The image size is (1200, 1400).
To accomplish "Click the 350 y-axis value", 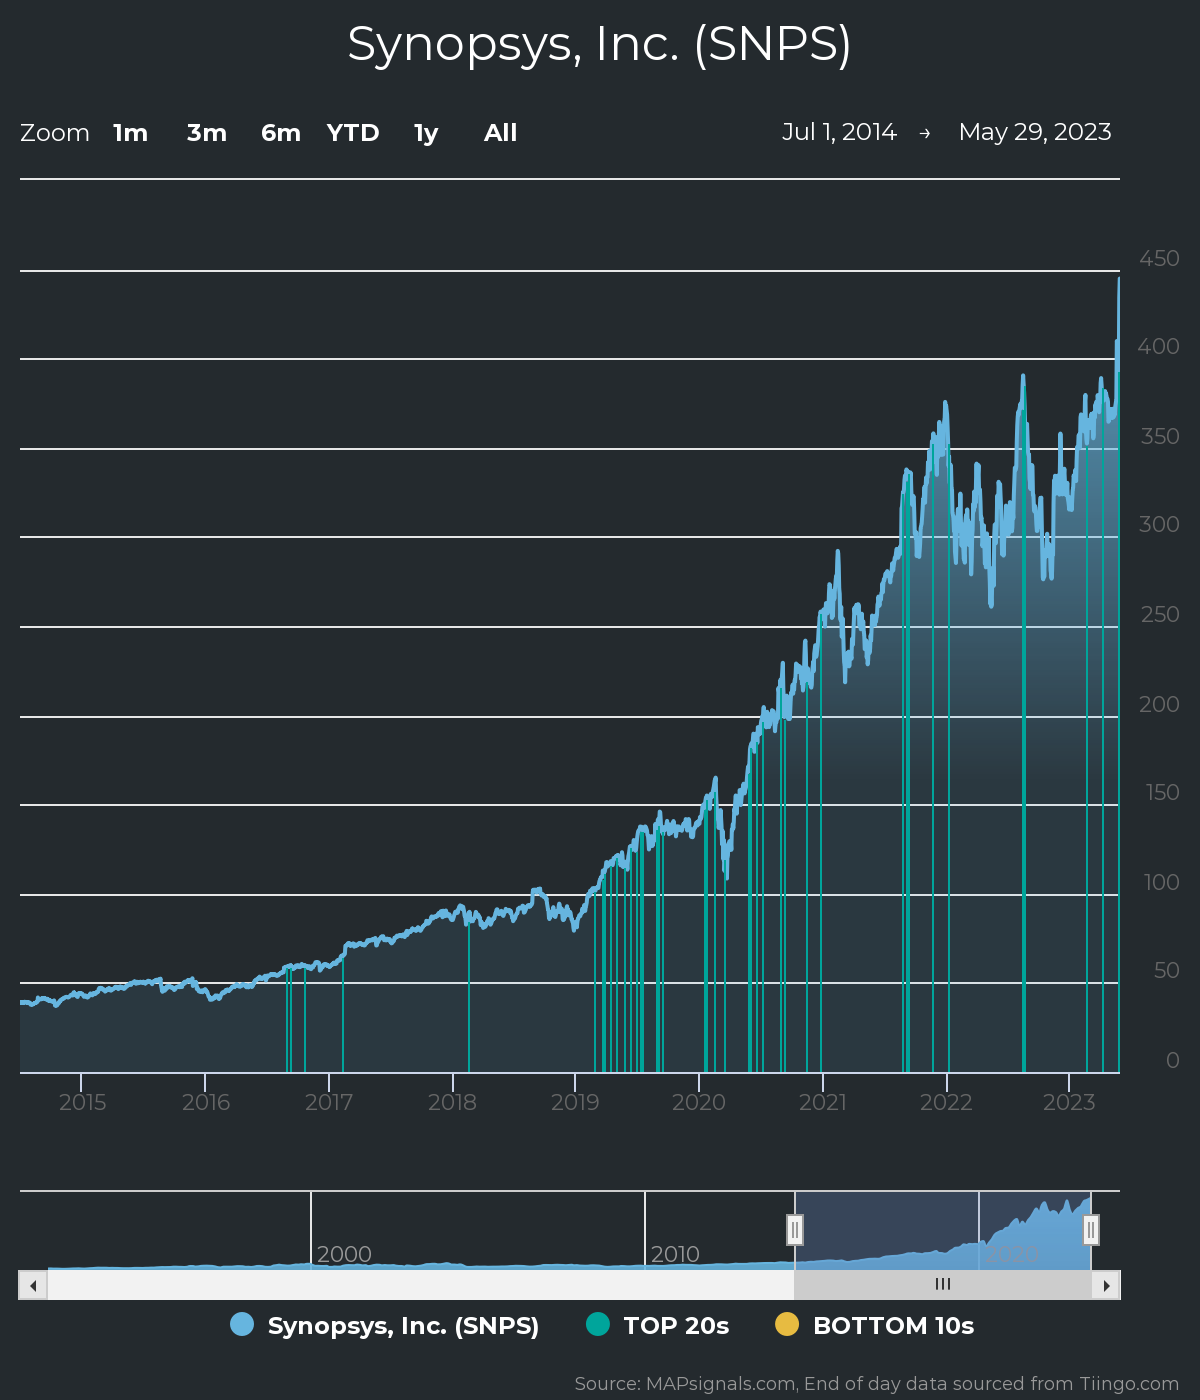I will point(1160,436).
